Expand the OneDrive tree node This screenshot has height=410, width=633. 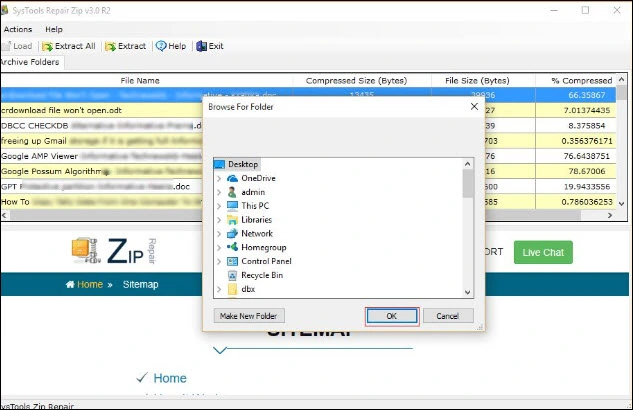[219, 178]
